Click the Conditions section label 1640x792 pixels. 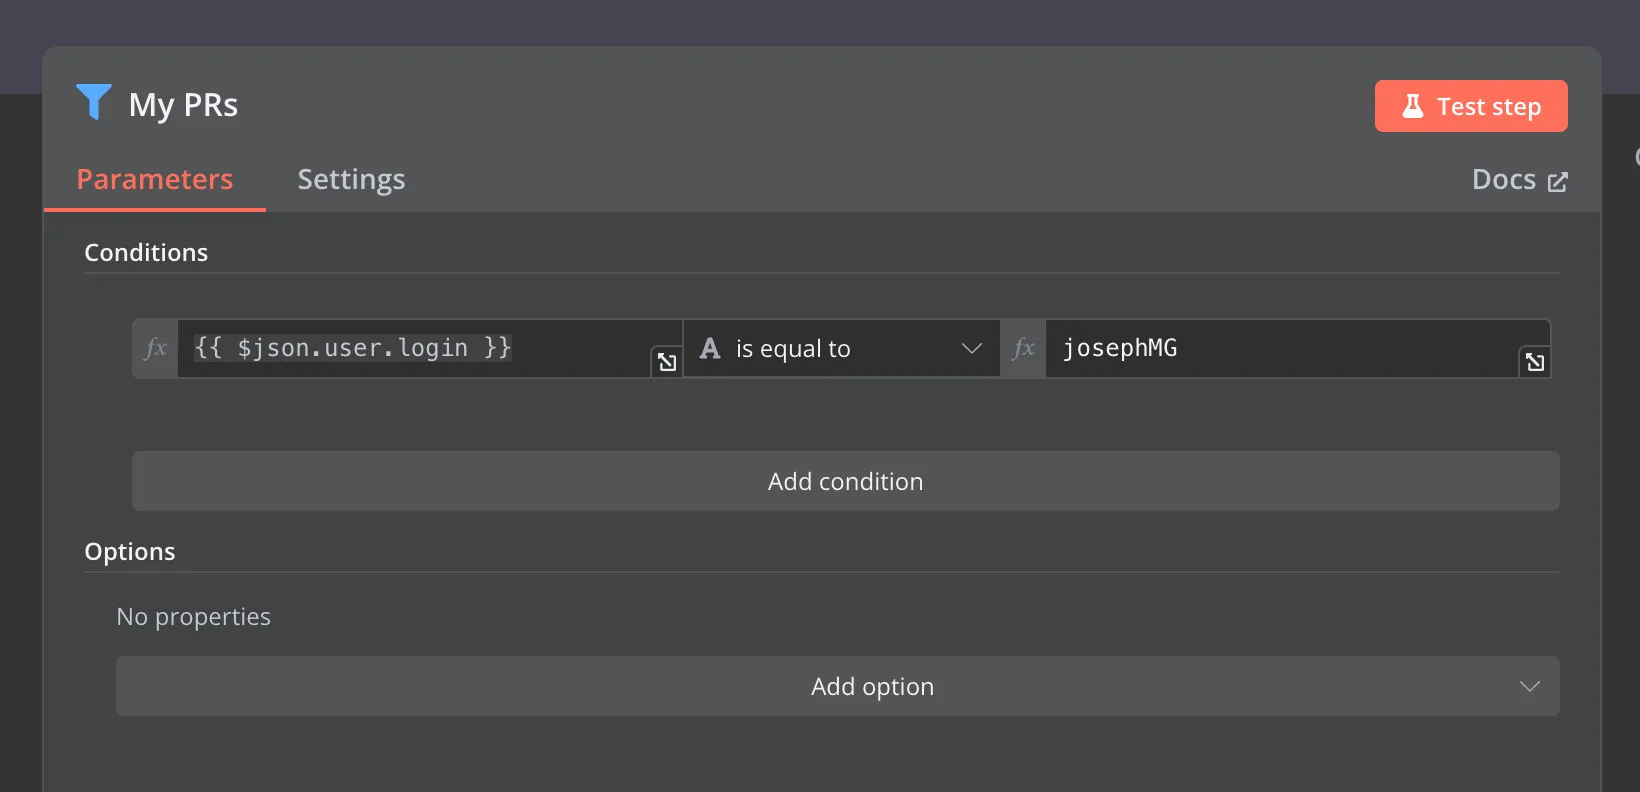tap(146, 253)
